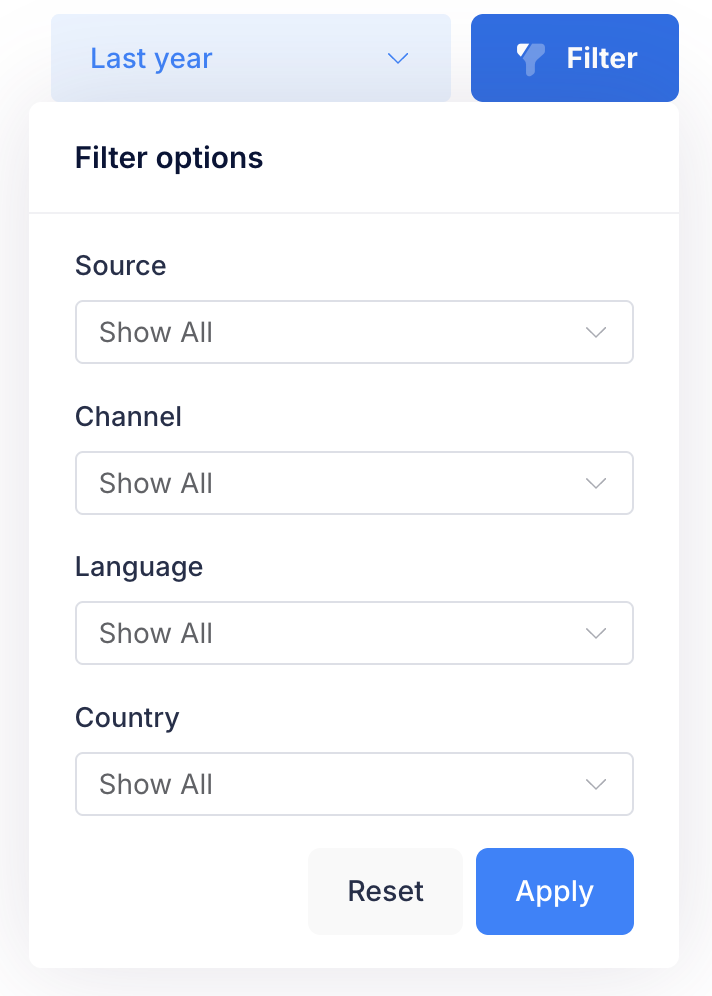Click the Language section heading
The image size is (712, 996).
[x=139, y=567]
